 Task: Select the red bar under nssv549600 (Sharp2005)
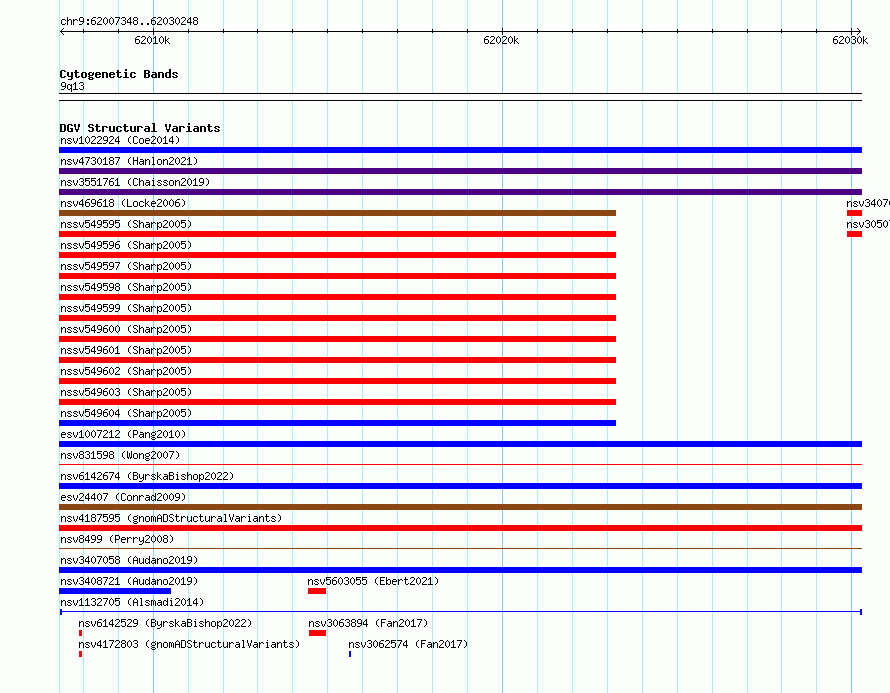click(x=338, y=339)
